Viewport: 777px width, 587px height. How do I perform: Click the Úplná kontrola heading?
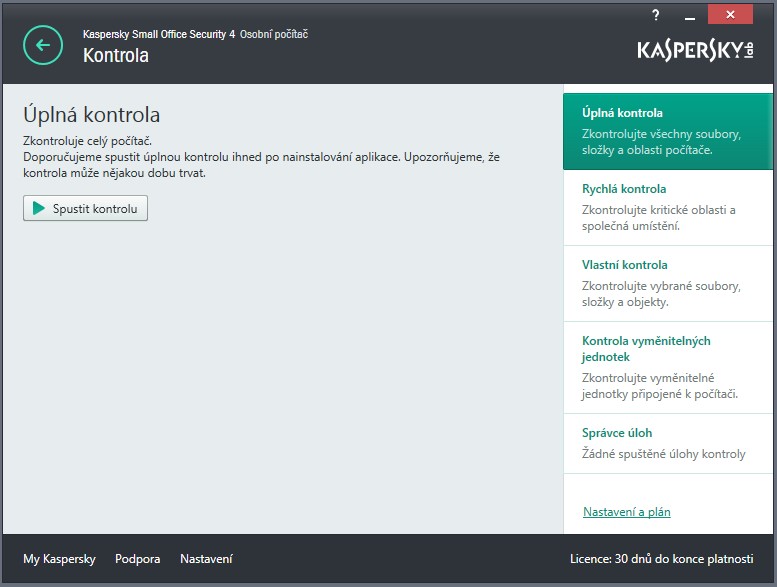pos(91,114)
